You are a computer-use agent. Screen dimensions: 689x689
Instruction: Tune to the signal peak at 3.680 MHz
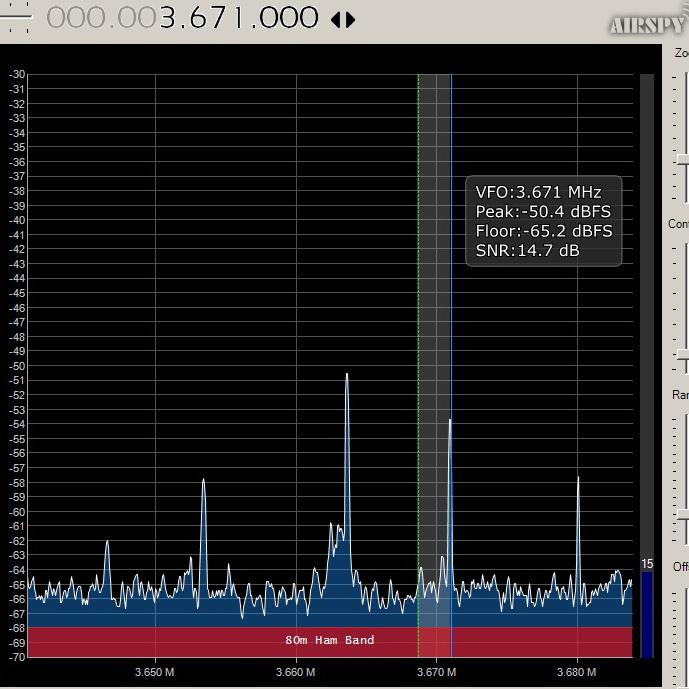(578, 478)
